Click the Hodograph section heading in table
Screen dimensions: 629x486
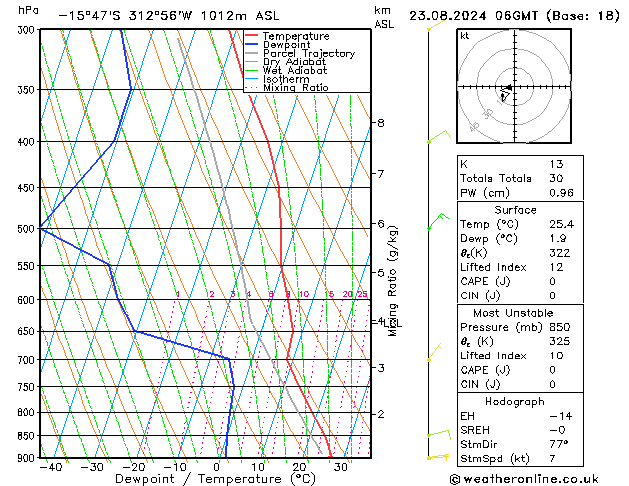(515, 402)
